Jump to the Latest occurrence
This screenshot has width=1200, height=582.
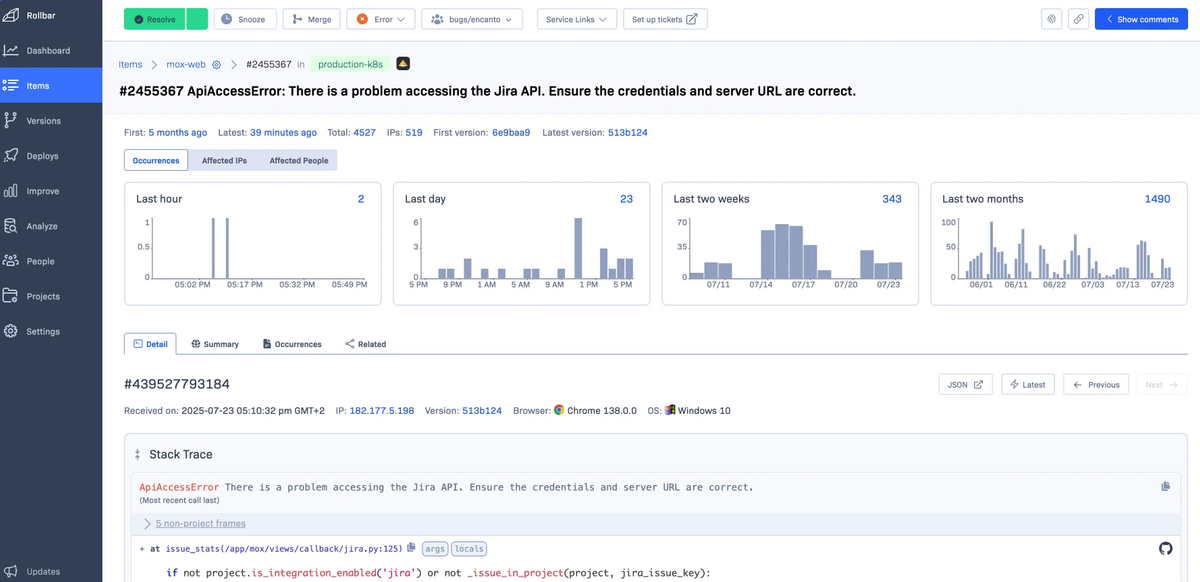(1027, 384)
